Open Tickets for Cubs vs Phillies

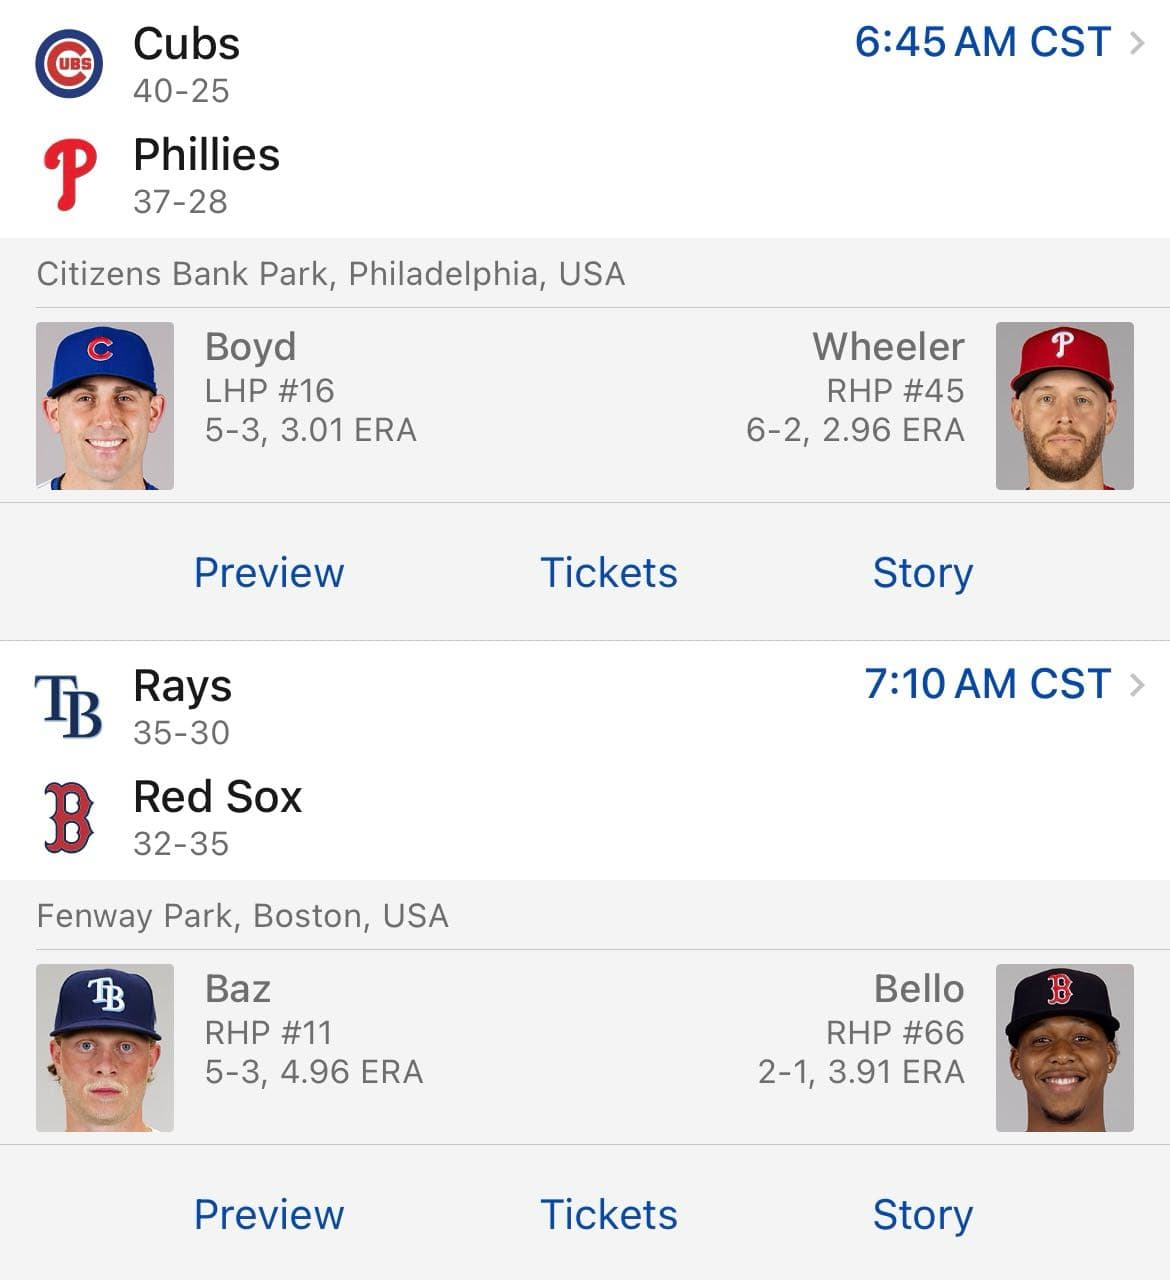tap(608, 573)
